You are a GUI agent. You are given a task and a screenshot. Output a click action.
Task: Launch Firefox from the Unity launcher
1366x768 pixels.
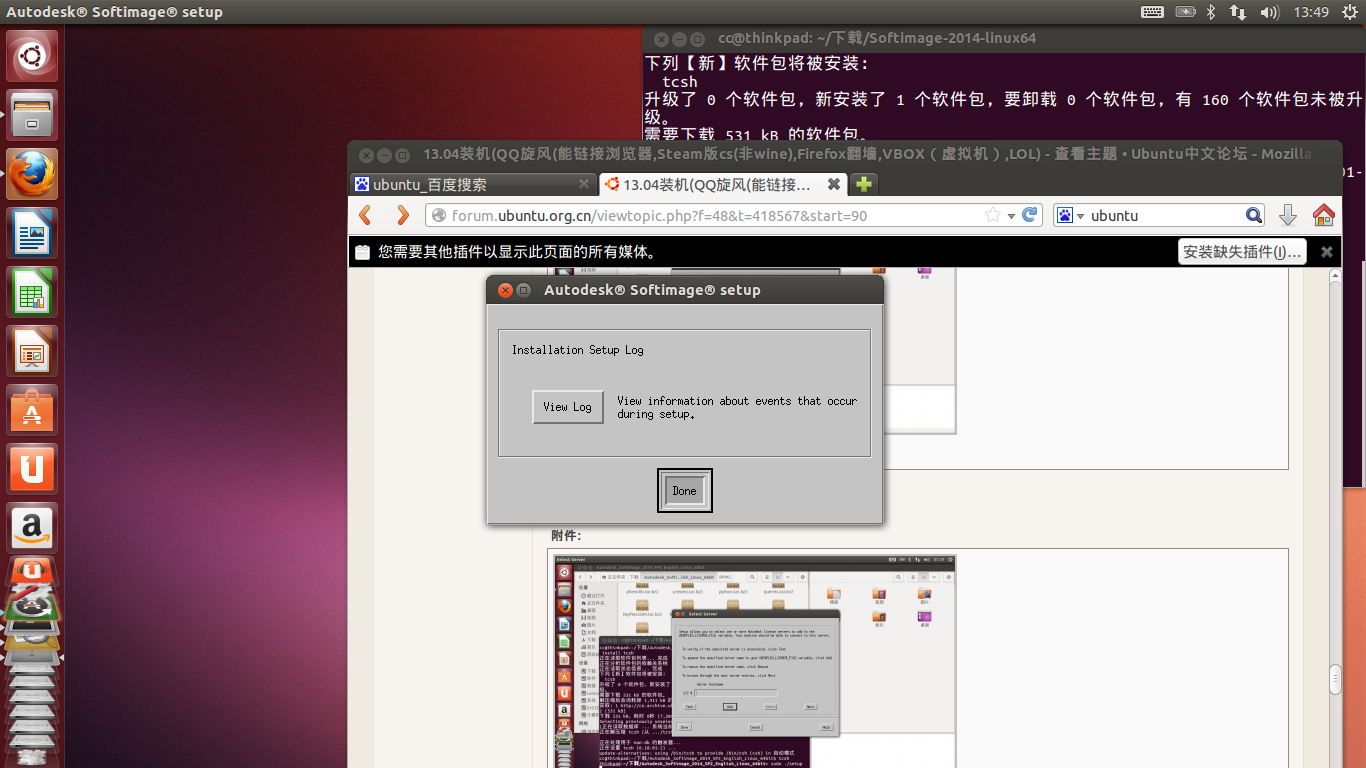pos(33,174)
